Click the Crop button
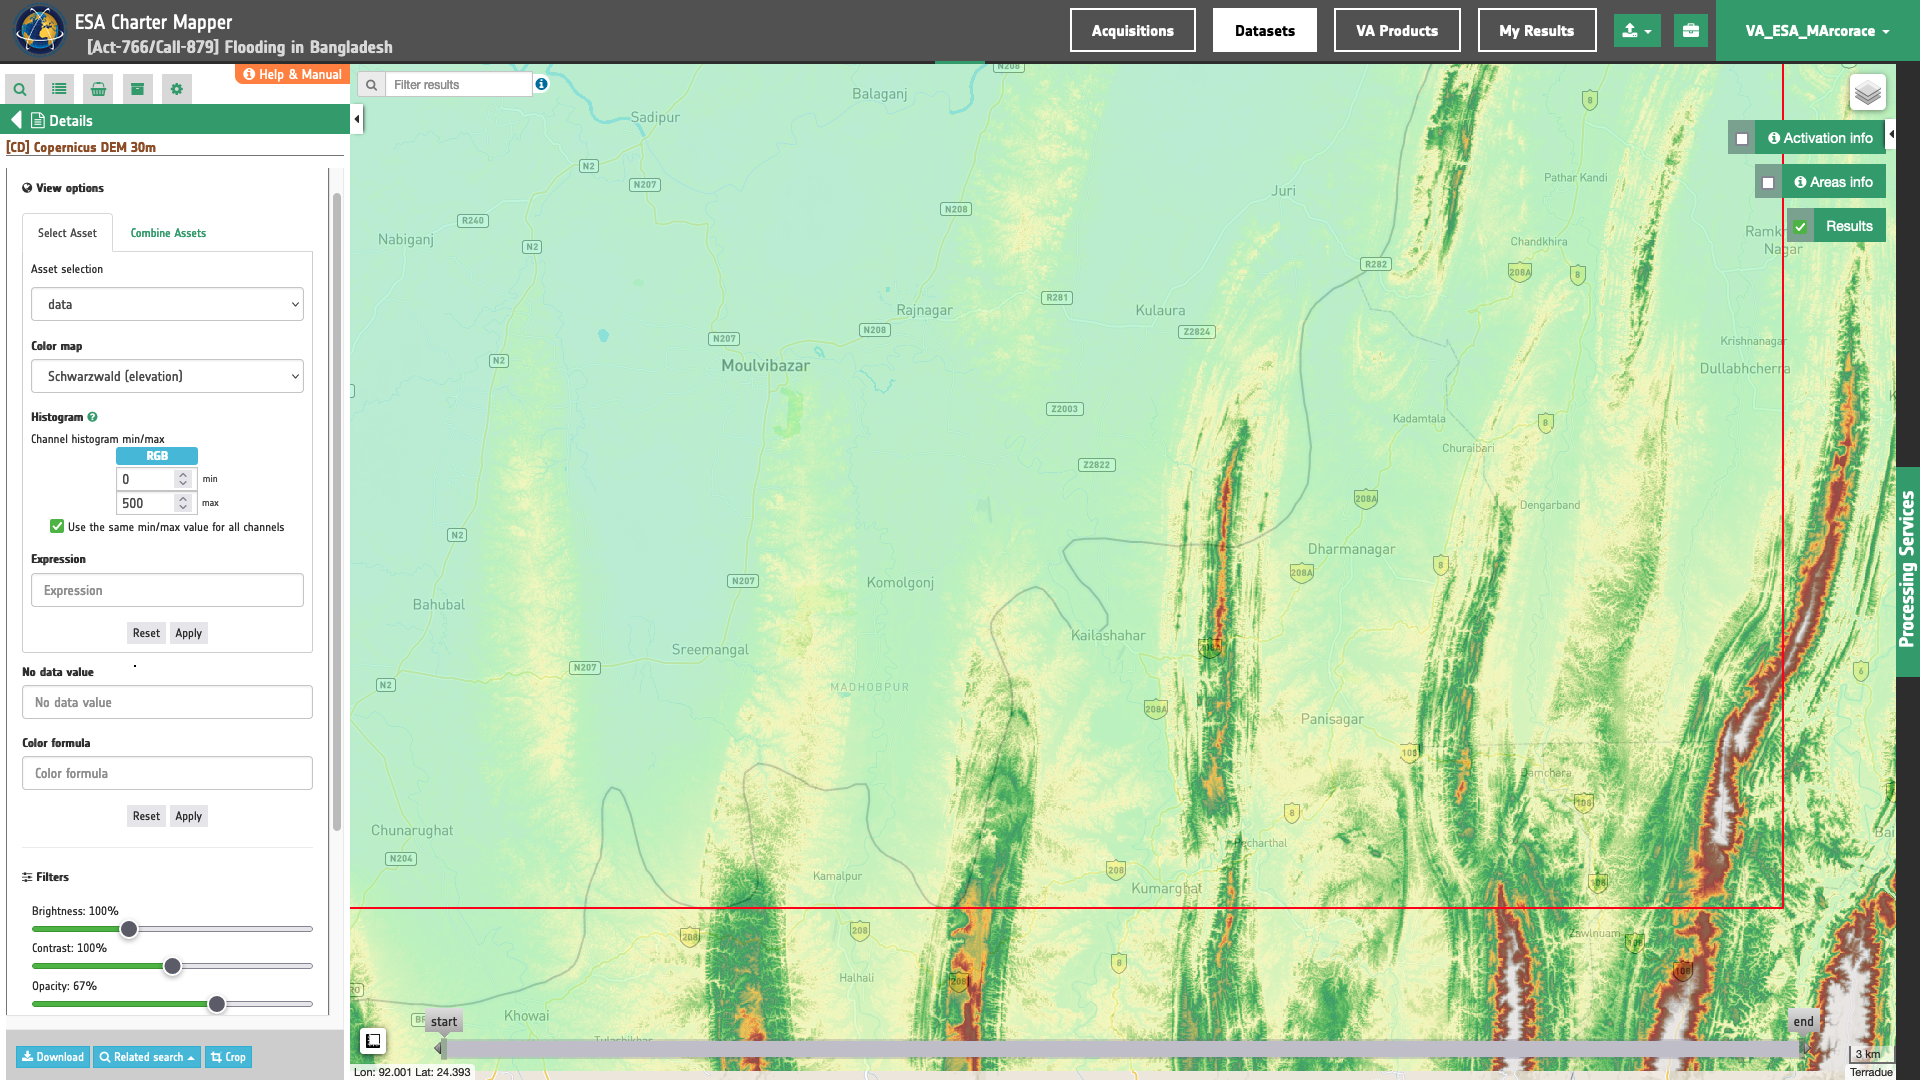This screenshot has width=1920, height=1080. click(229, 1057)
